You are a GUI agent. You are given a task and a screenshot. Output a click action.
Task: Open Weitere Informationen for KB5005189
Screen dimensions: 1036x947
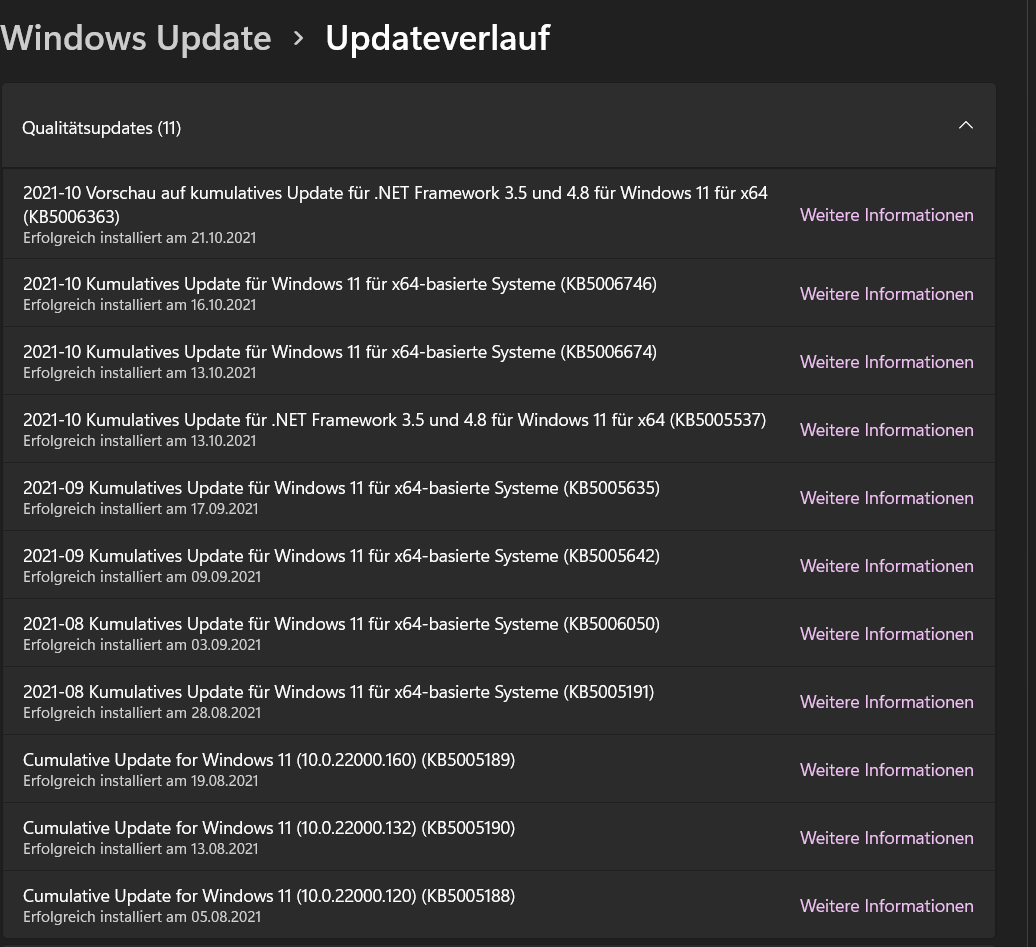point(886,769)
